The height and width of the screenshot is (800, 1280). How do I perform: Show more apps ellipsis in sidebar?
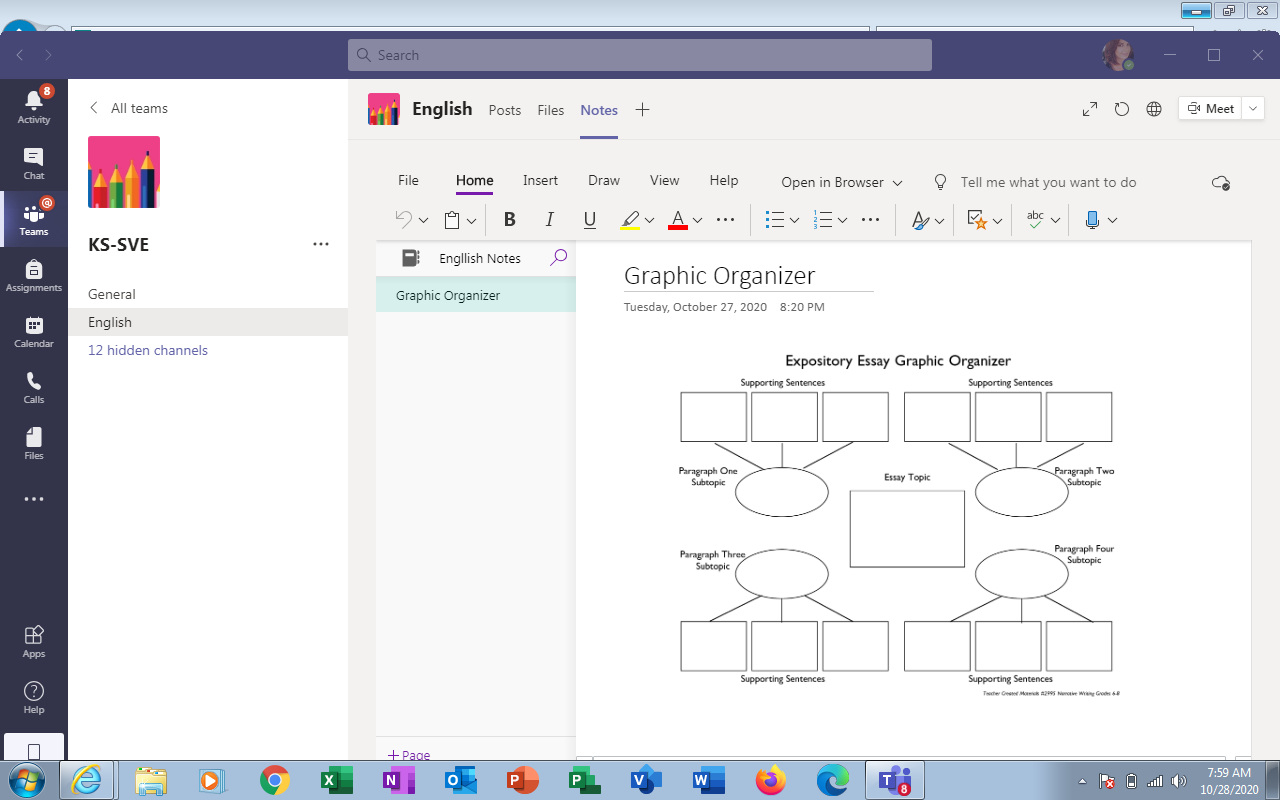(34, 499)
